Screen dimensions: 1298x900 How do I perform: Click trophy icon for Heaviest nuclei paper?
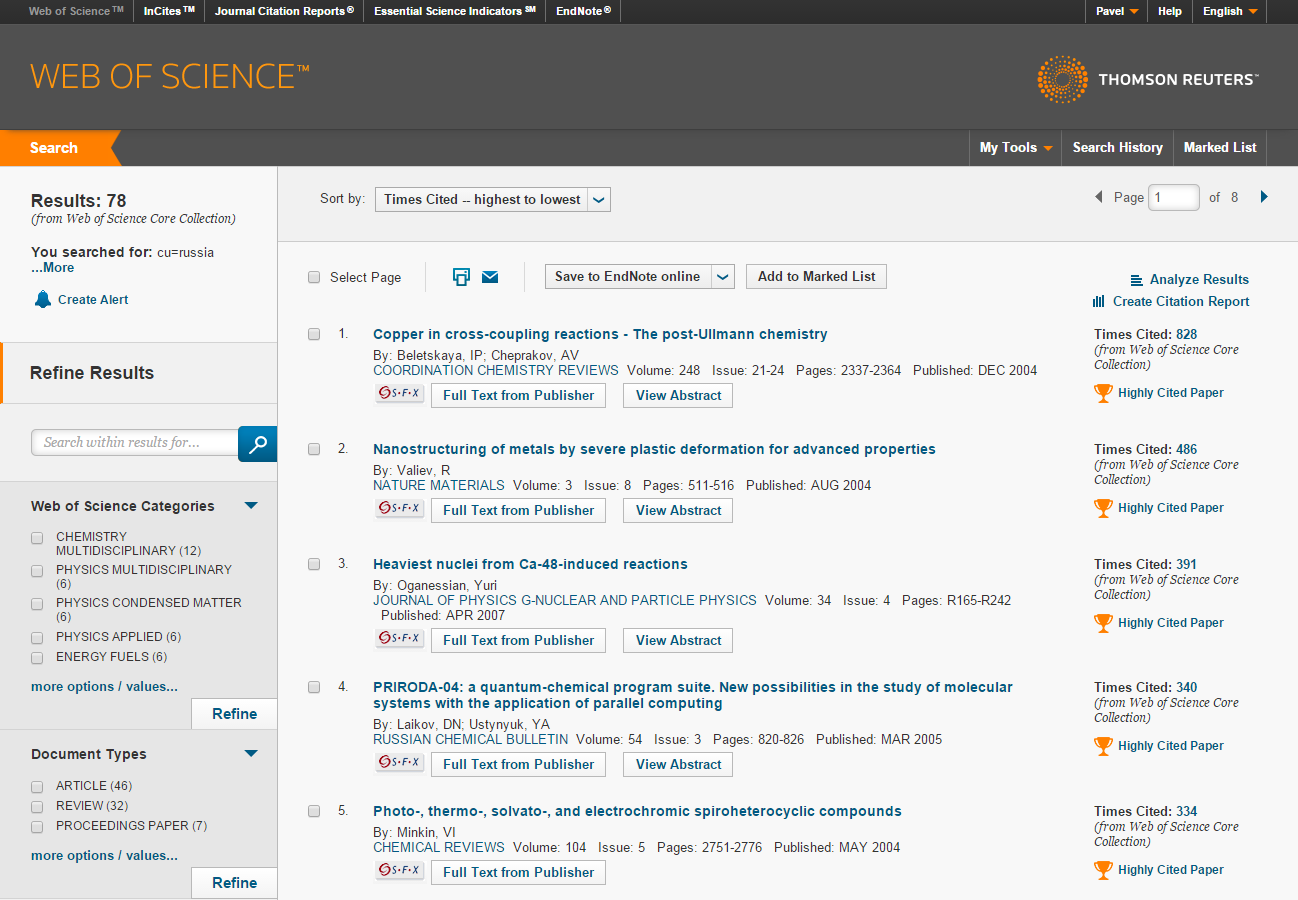coord(1103,623)
